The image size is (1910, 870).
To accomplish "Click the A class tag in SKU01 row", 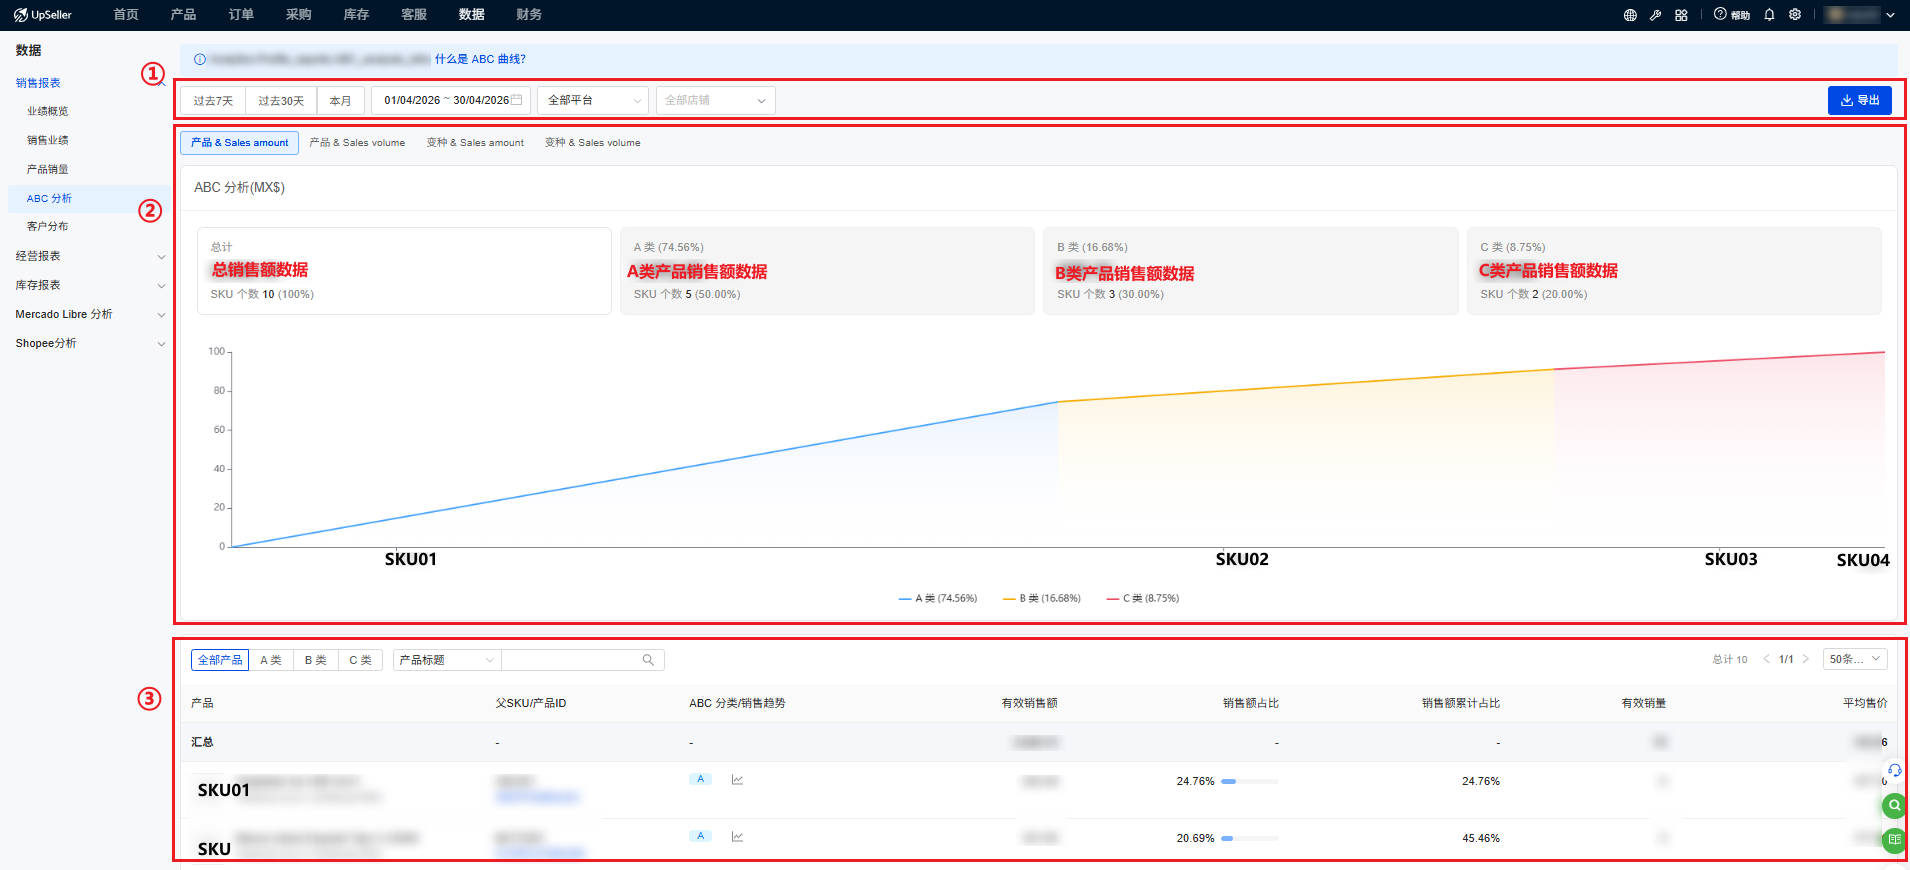I will (x=700, y=779).
